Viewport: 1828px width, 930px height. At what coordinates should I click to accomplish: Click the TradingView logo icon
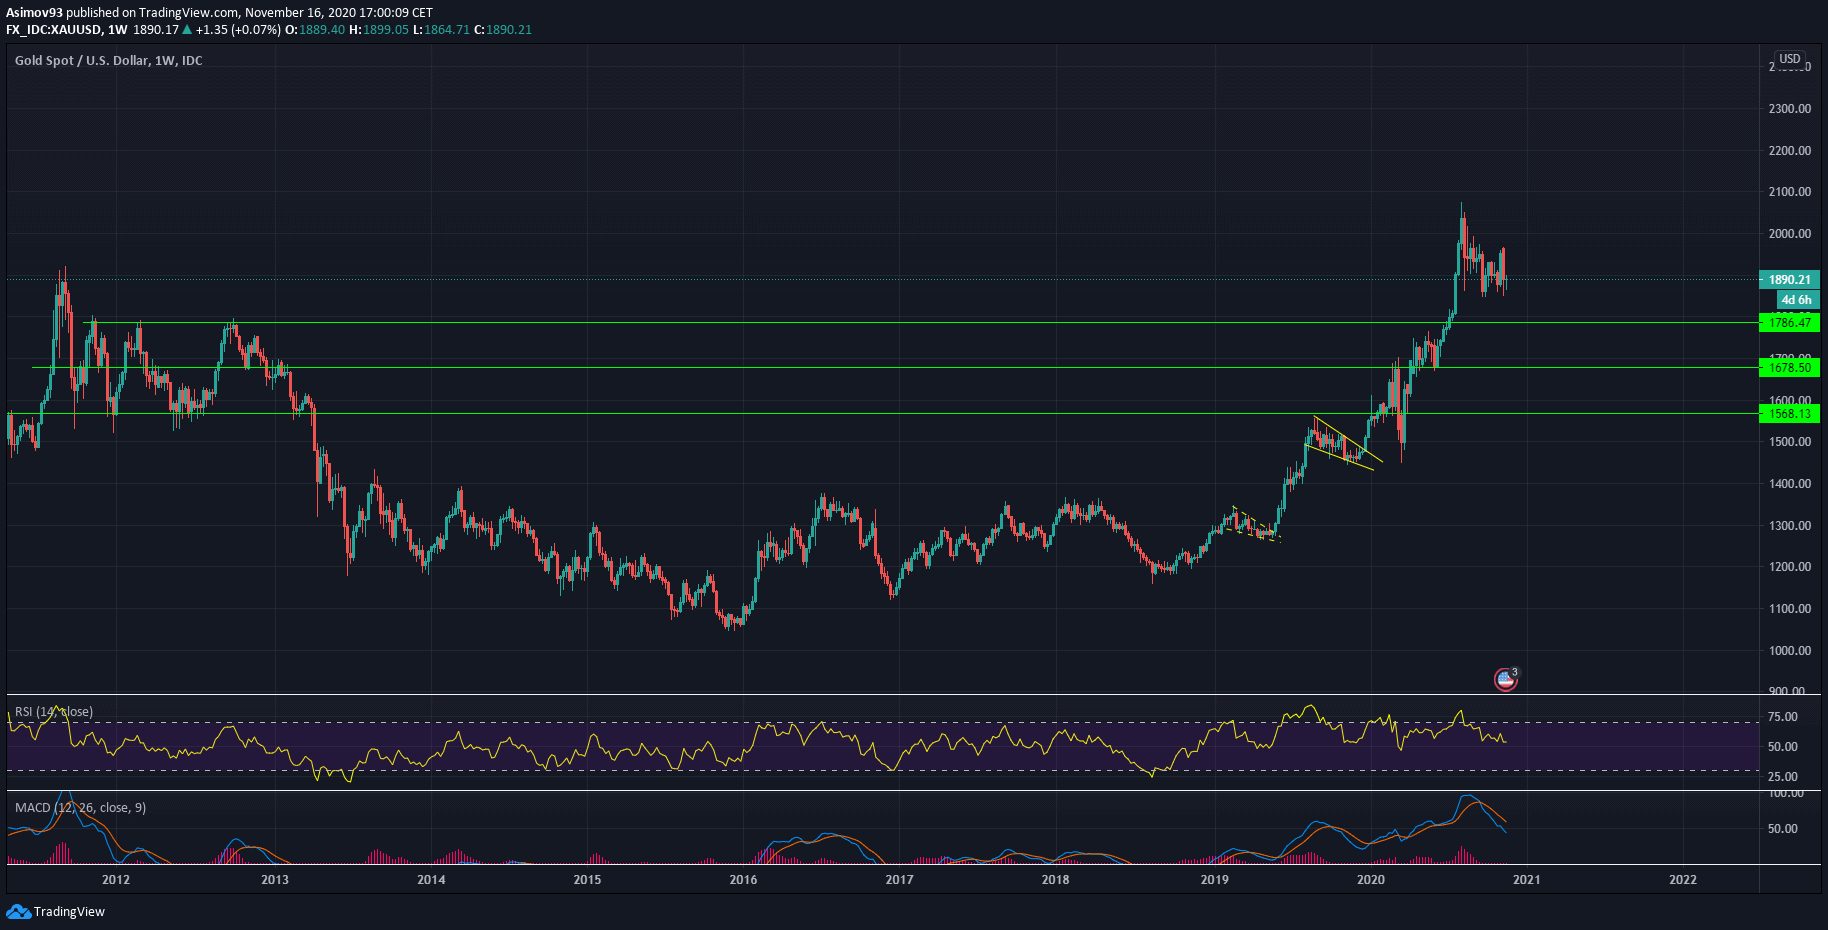tap(18, 911)
